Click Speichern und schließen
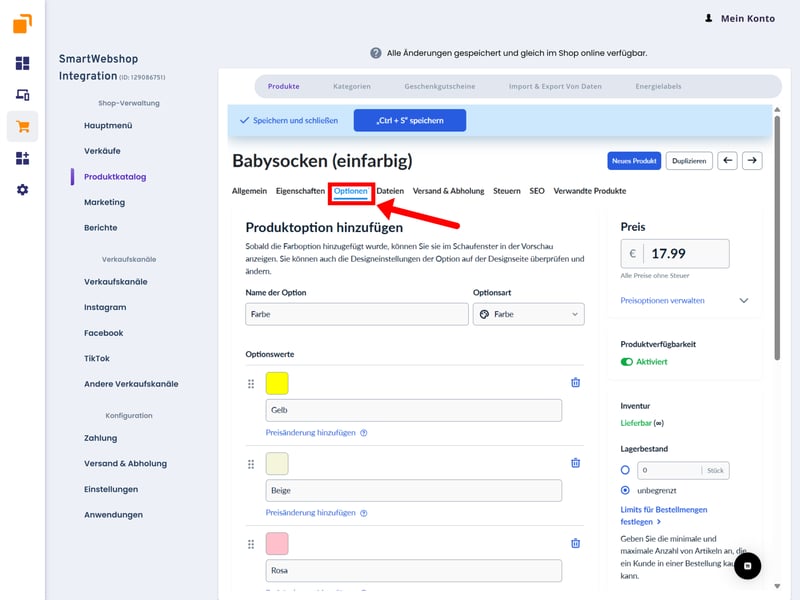Screen dimensions: 800x600 coord(289,120)
